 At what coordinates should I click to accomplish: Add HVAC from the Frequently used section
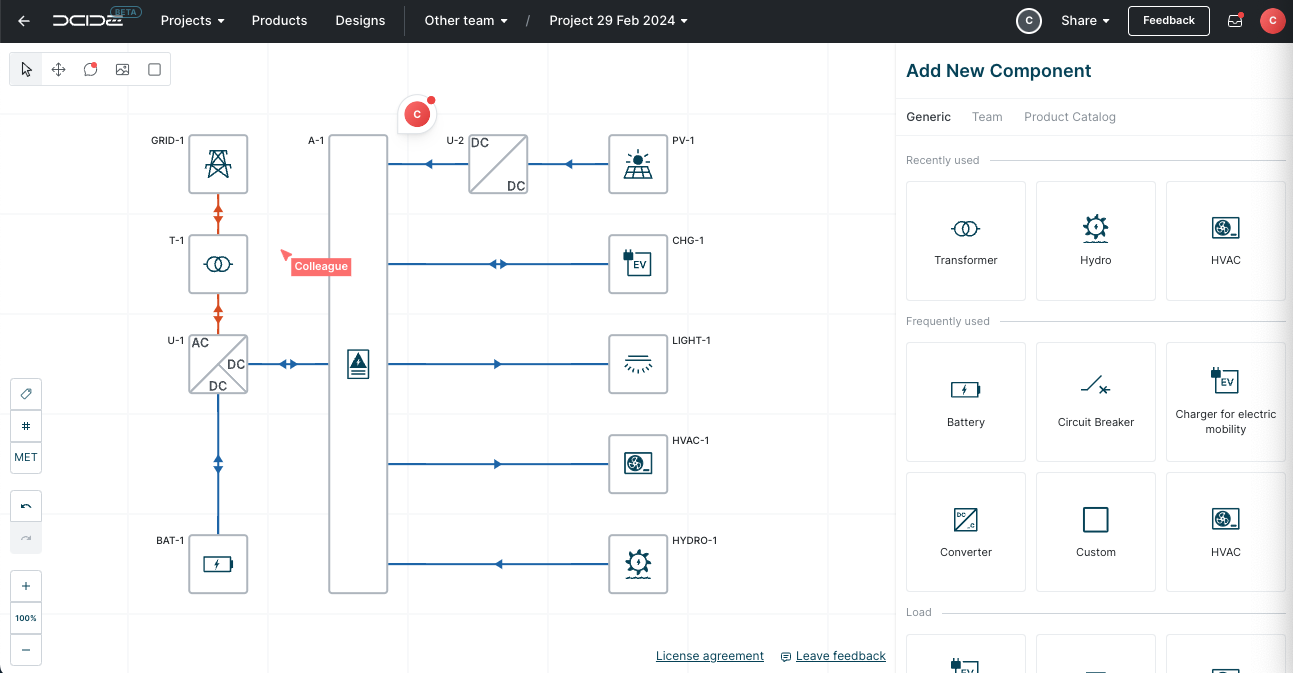(x=1226, y=532)
